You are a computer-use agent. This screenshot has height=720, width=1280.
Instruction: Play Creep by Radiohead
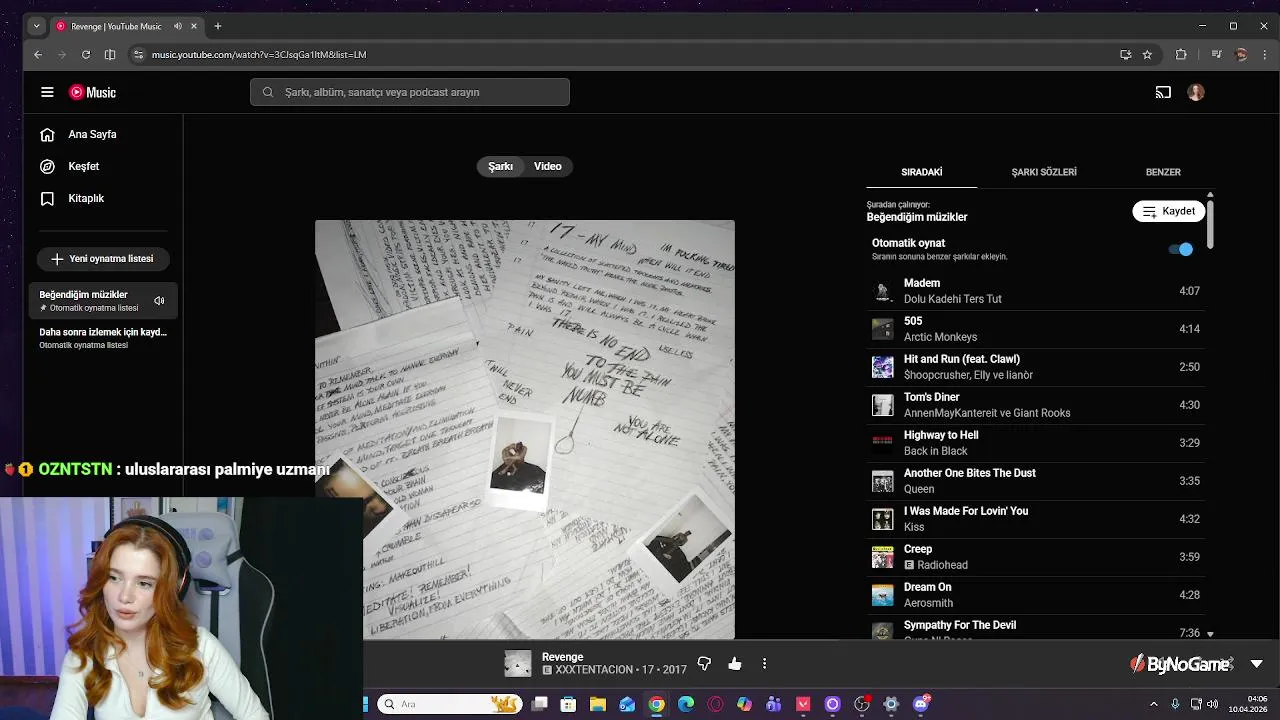[1035, 557]
